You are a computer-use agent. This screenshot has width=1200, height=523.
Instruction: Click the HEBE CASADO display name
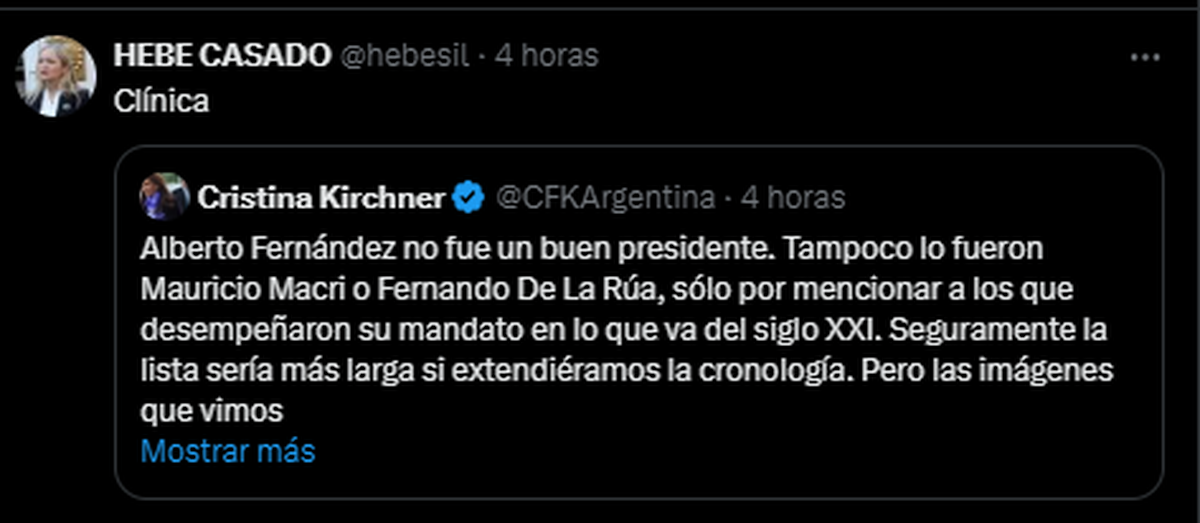[x=222, y=56]
